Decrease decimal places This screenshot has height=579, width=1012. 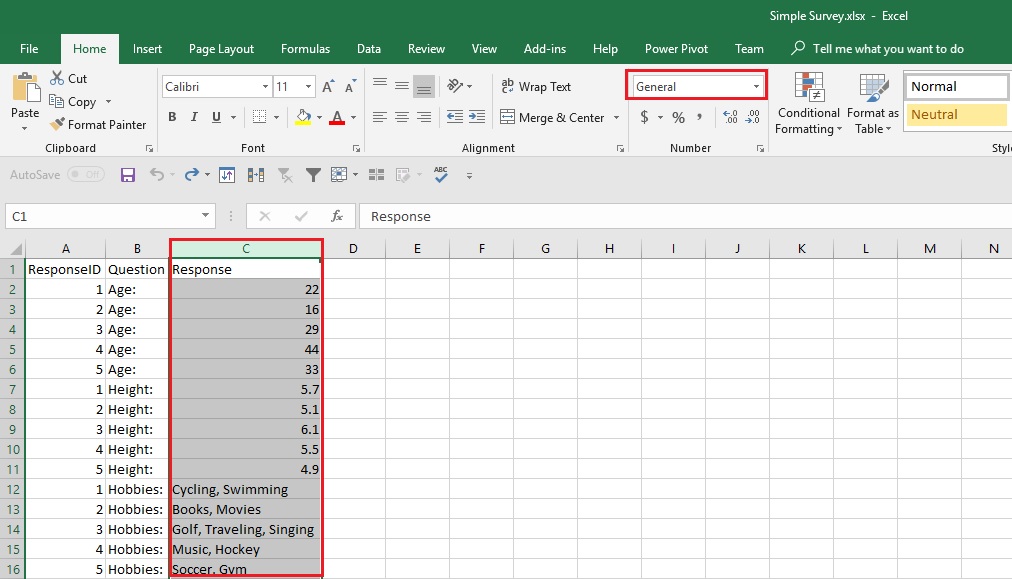click(753, 117)
